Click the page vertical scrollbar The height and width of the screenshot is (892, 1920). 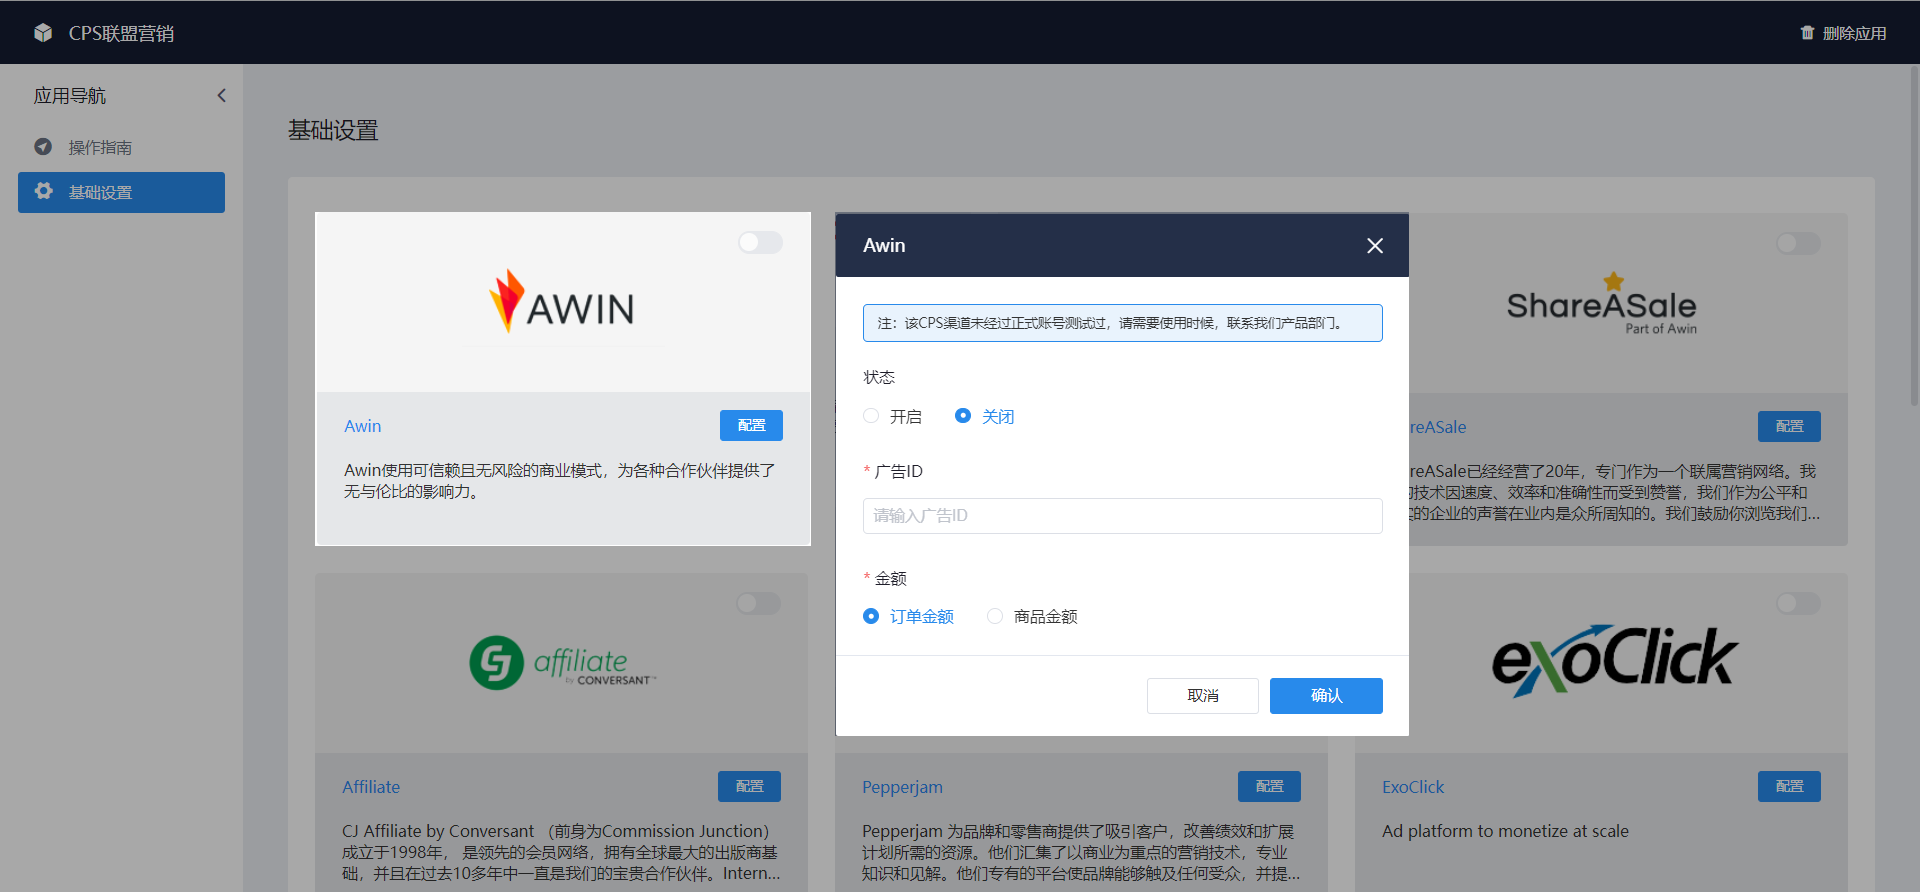1914,236
